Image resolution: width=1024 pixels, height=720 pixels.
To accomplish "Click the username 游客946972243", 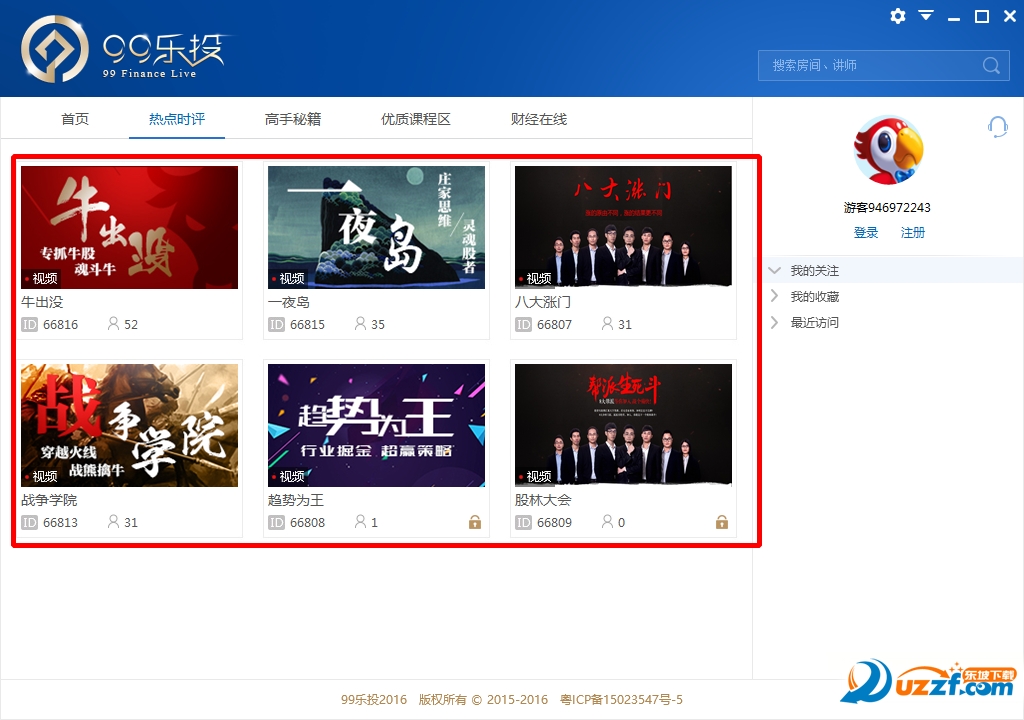I will pyautogui.click(x=887, y=208).
